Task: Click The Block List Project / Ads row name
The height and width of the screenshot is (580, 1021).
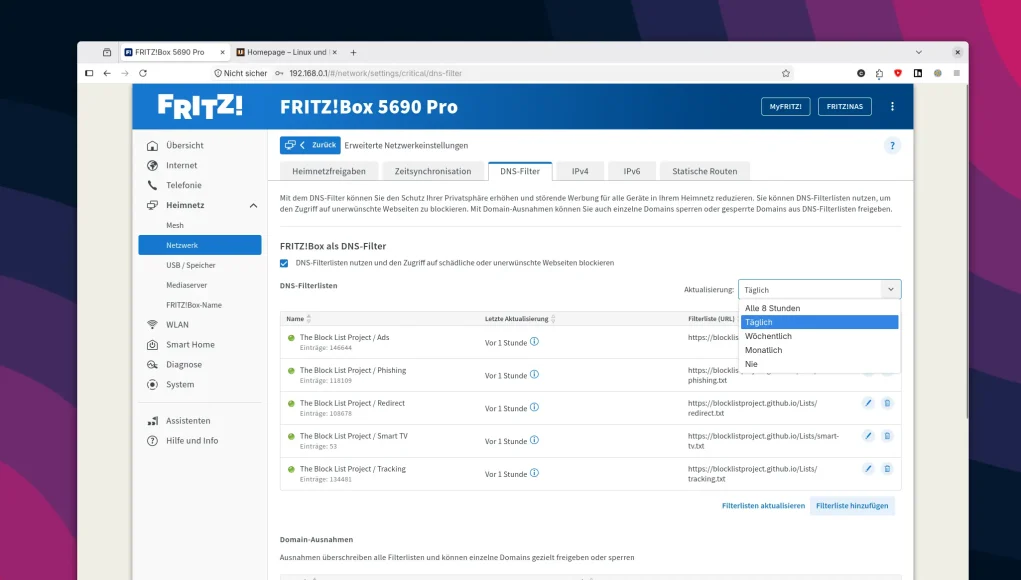Action: click(x=344, y=337)
